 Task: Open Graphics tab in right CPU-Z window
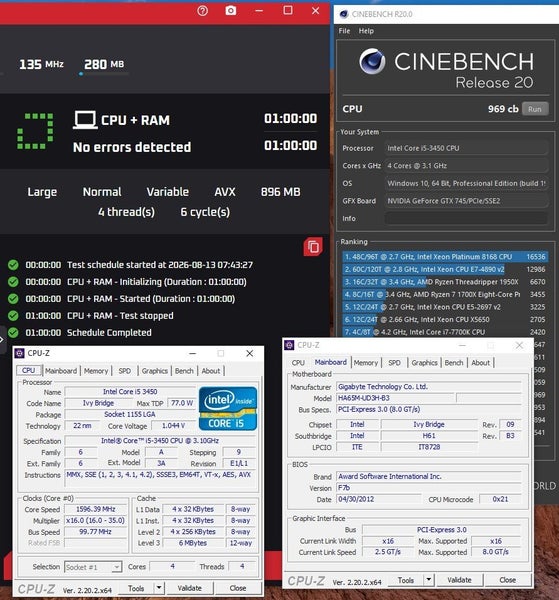424,363
